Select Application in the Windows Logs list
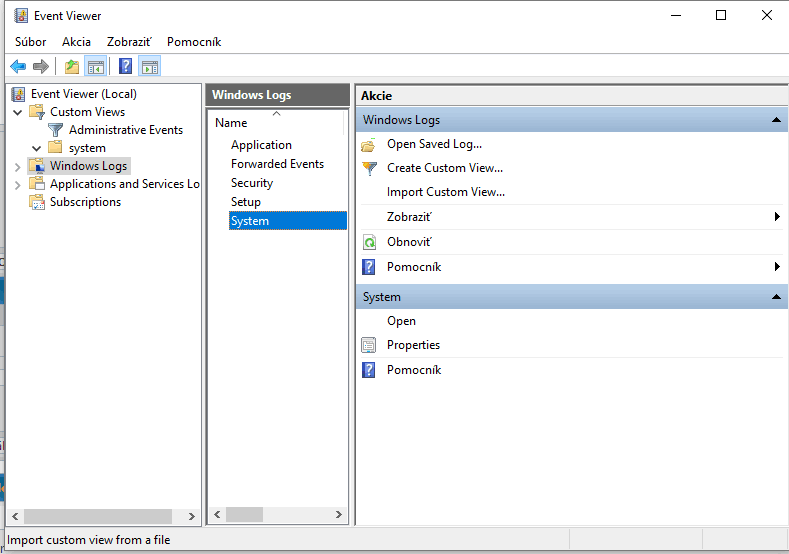The width and height of the screenshot is (789, 554). (261, 145)
